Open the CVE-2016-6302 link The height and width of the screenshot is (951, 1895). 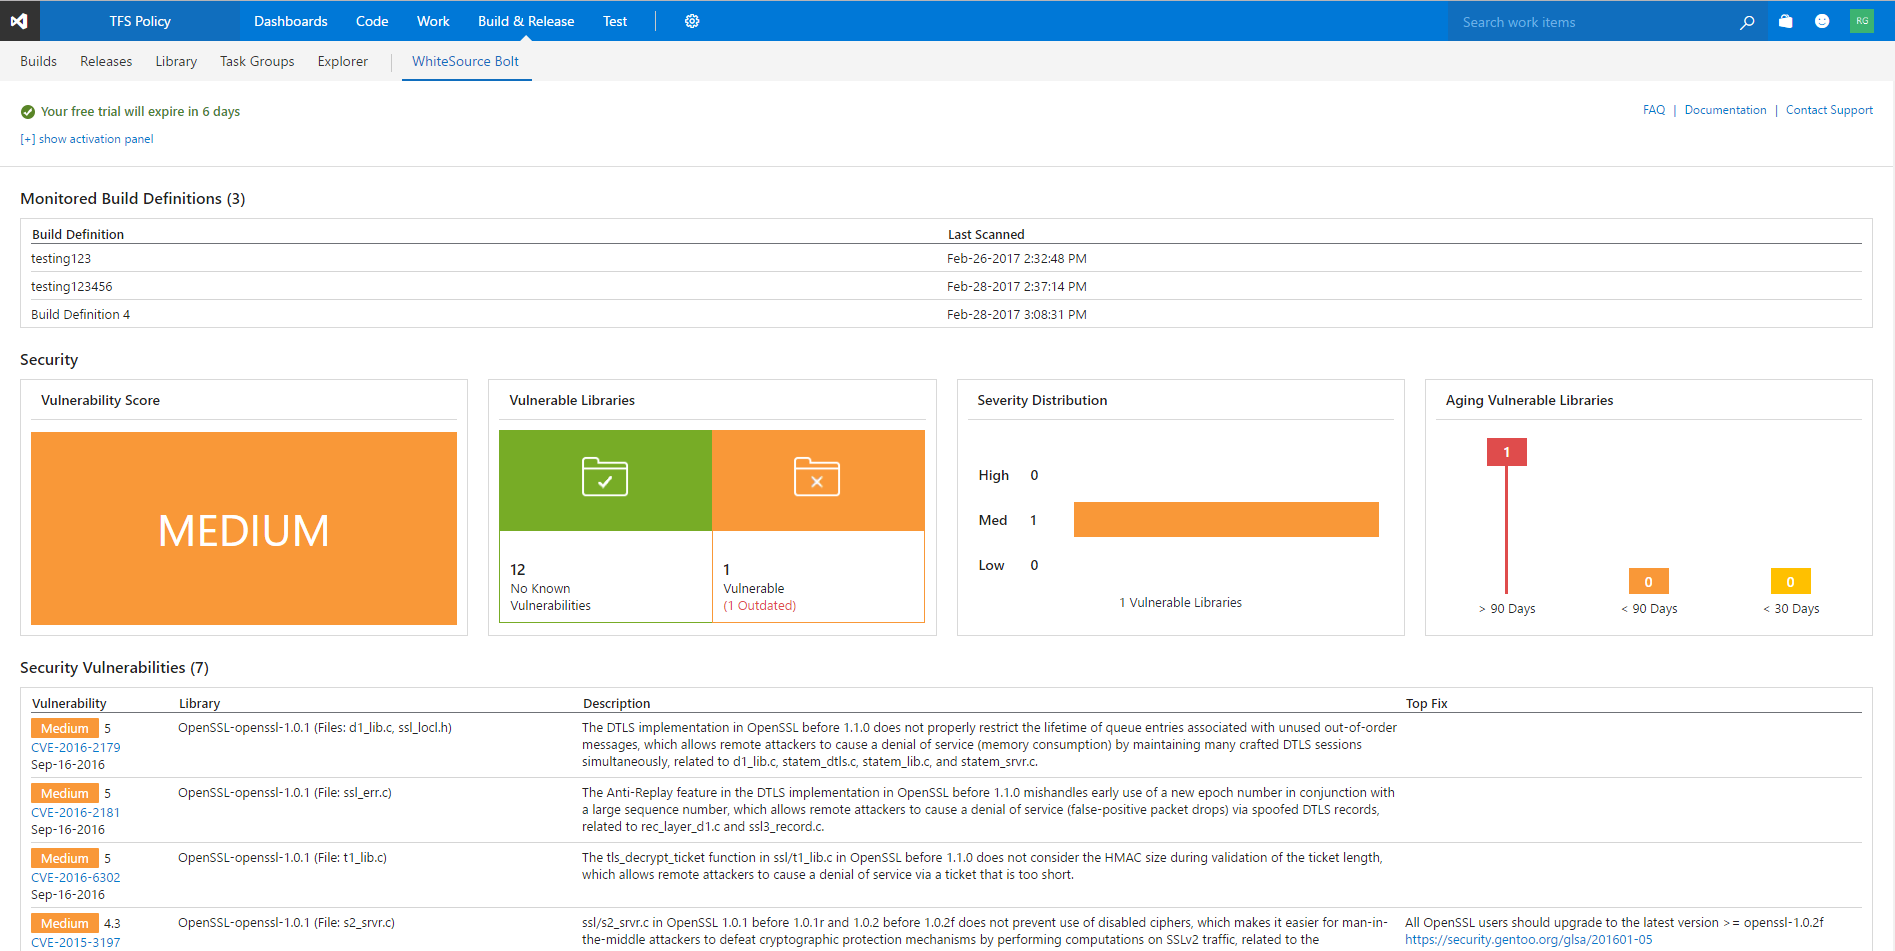pyautogui.click(x=75, y=877)
